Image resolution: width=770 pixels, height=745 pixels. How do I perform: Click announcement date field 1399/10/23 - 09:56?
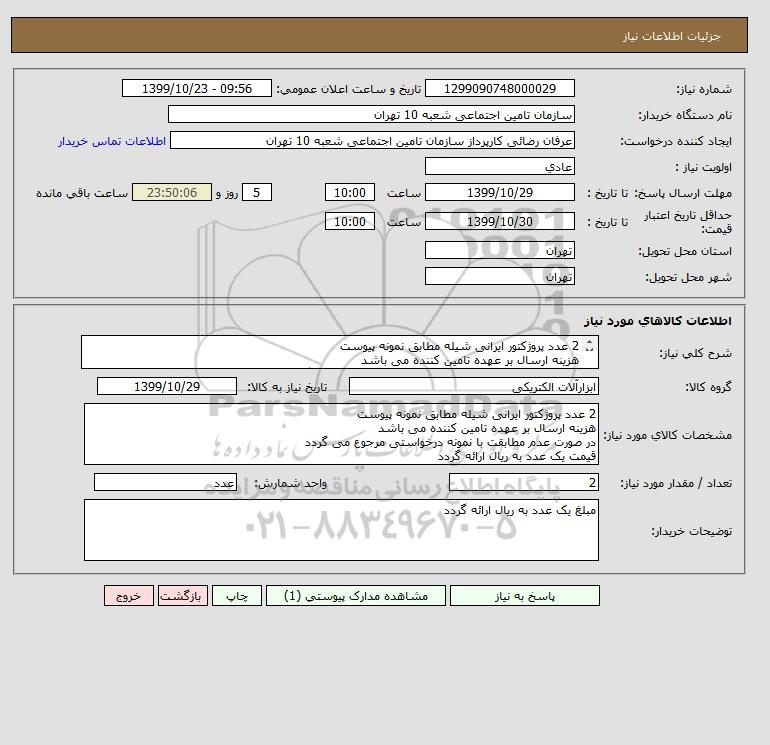[197, 88]
